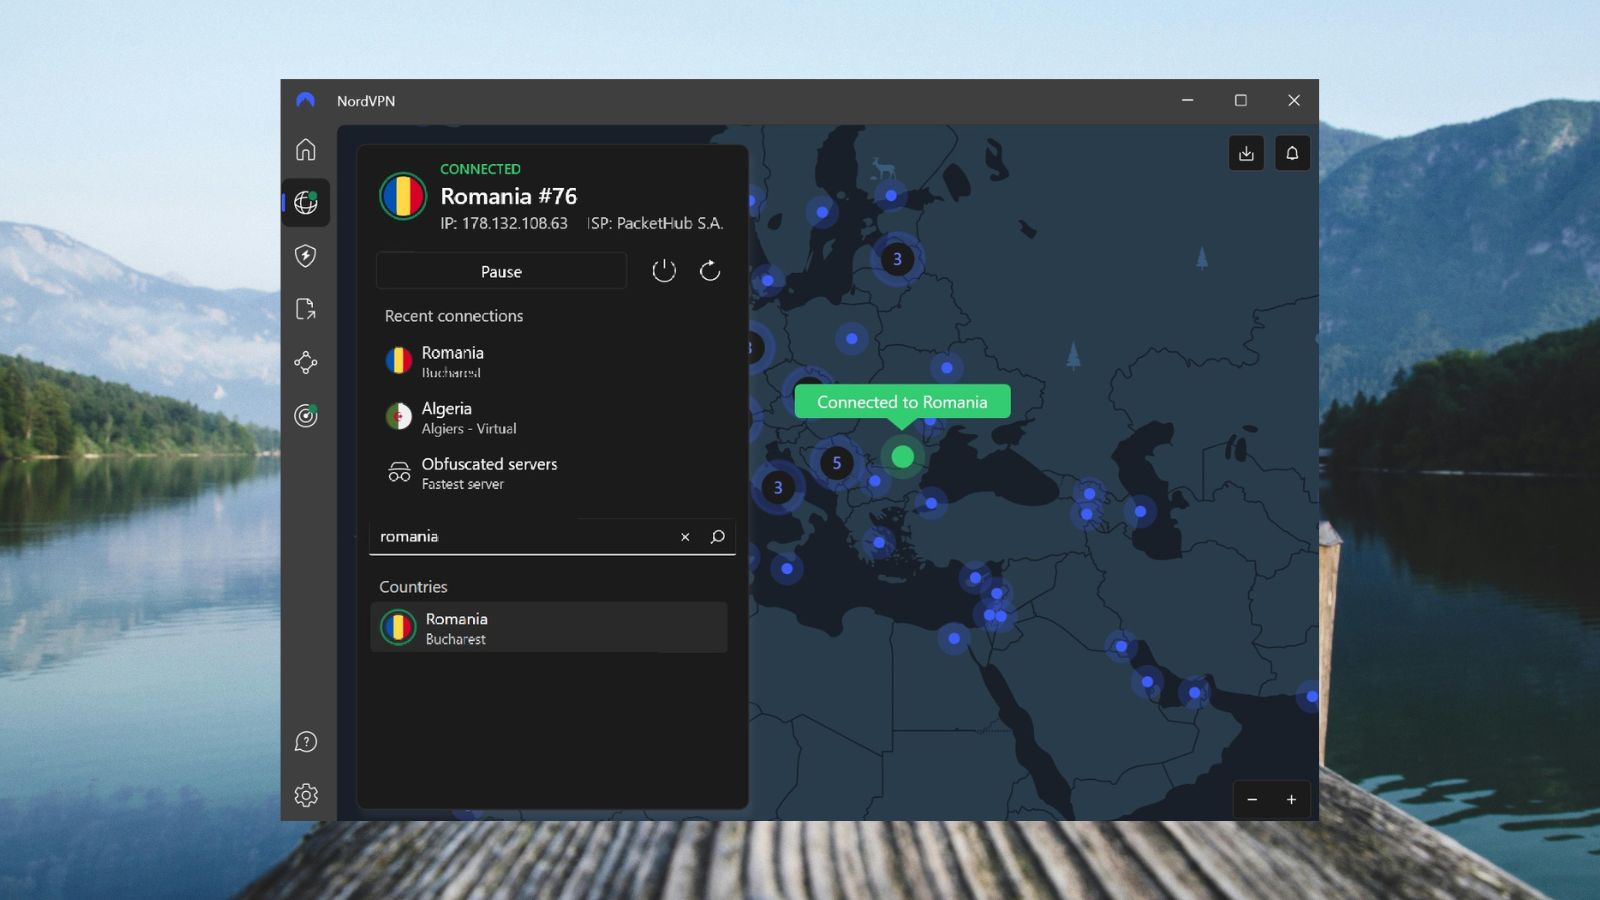Open Threat Protection shield panel
This screenshot has width=1600, height=900.
(x=305, y=257)
